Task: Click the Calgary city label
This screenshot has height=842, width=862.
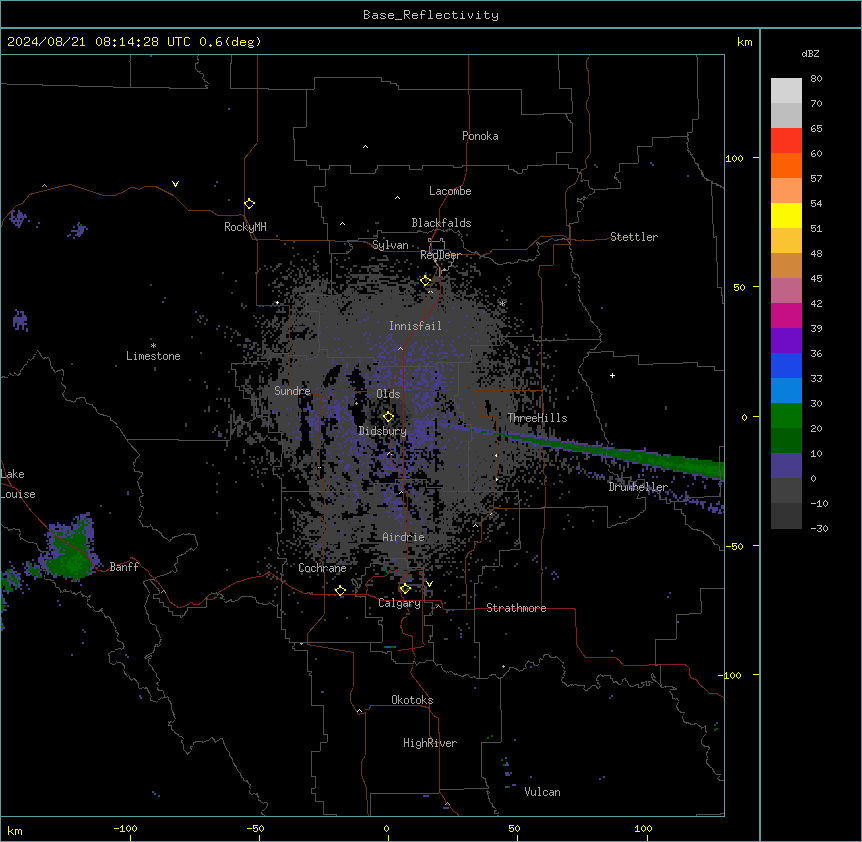Action: [x=399, y=603]
